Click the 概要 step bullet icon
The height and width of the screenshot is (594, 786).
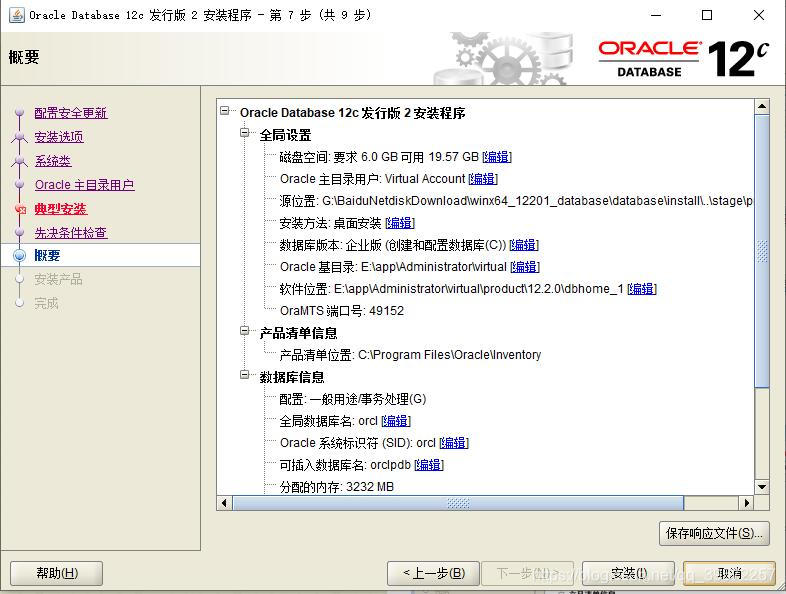[20, 256]
